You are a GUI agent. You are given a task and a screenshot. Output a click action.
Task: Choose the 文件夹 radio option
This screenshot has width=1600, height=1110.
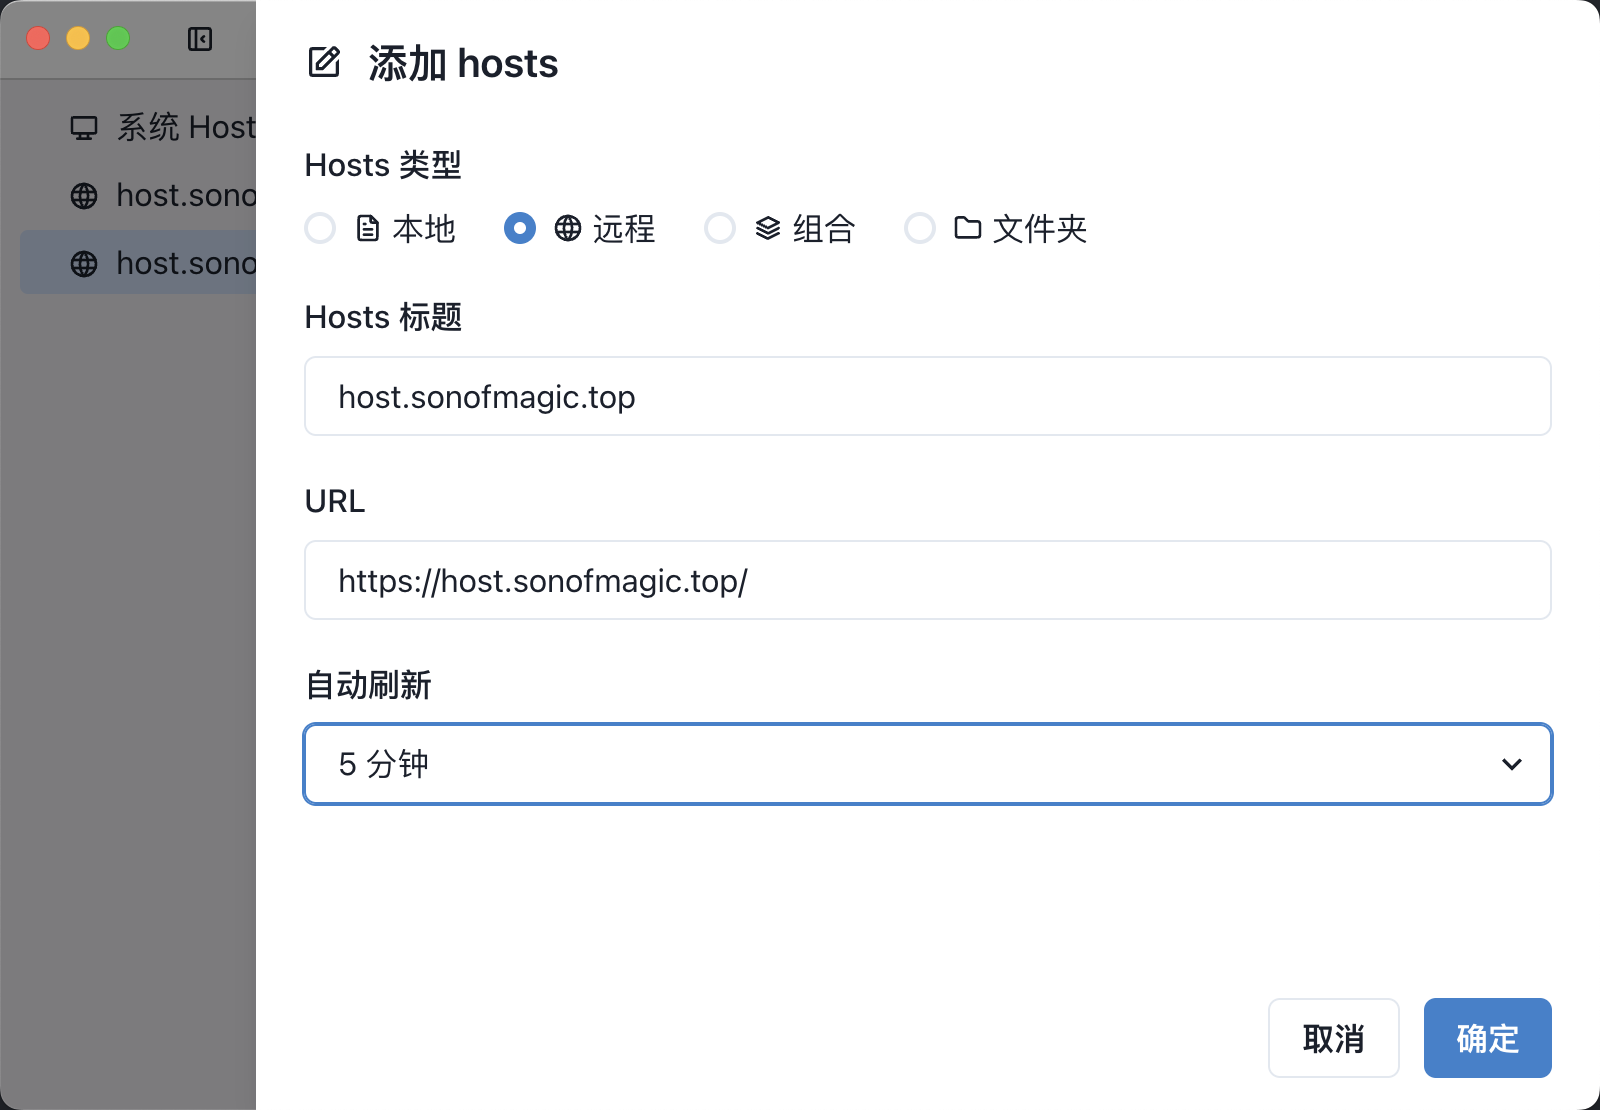[920, 229]
